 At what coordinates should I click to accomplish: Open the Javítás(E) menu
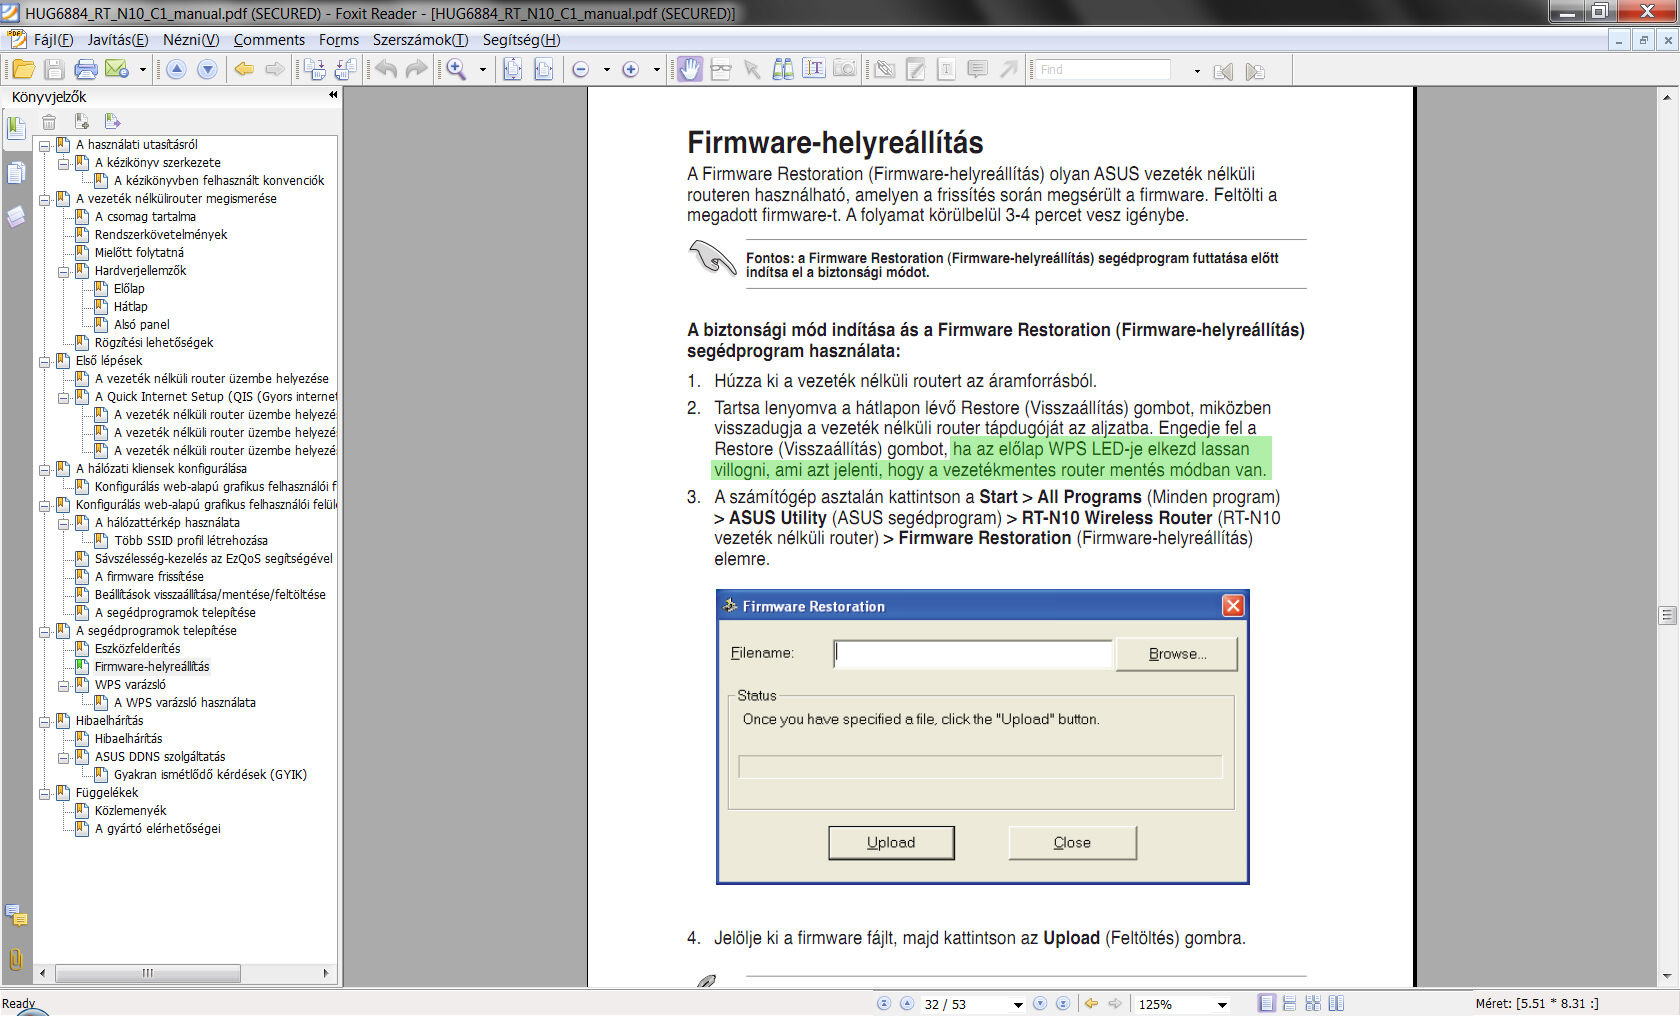pos(118,40)
